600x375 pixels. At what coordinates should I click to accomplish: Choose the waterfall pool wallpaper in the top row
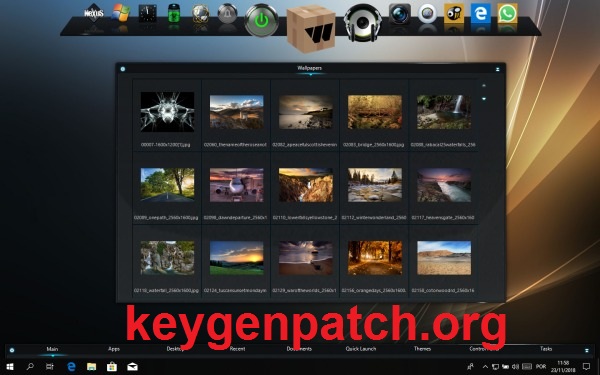(x=444, y=112)
